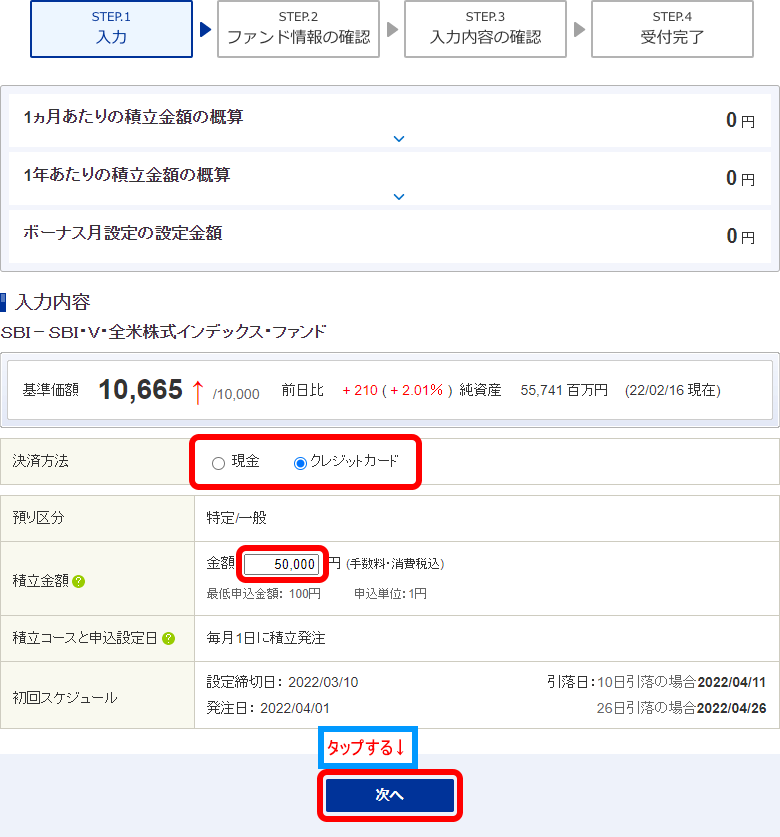The height and width of the screenshot is (837, 780).
Task: Click the date text (22/02/16 現在)
Action: coord(673,390)
